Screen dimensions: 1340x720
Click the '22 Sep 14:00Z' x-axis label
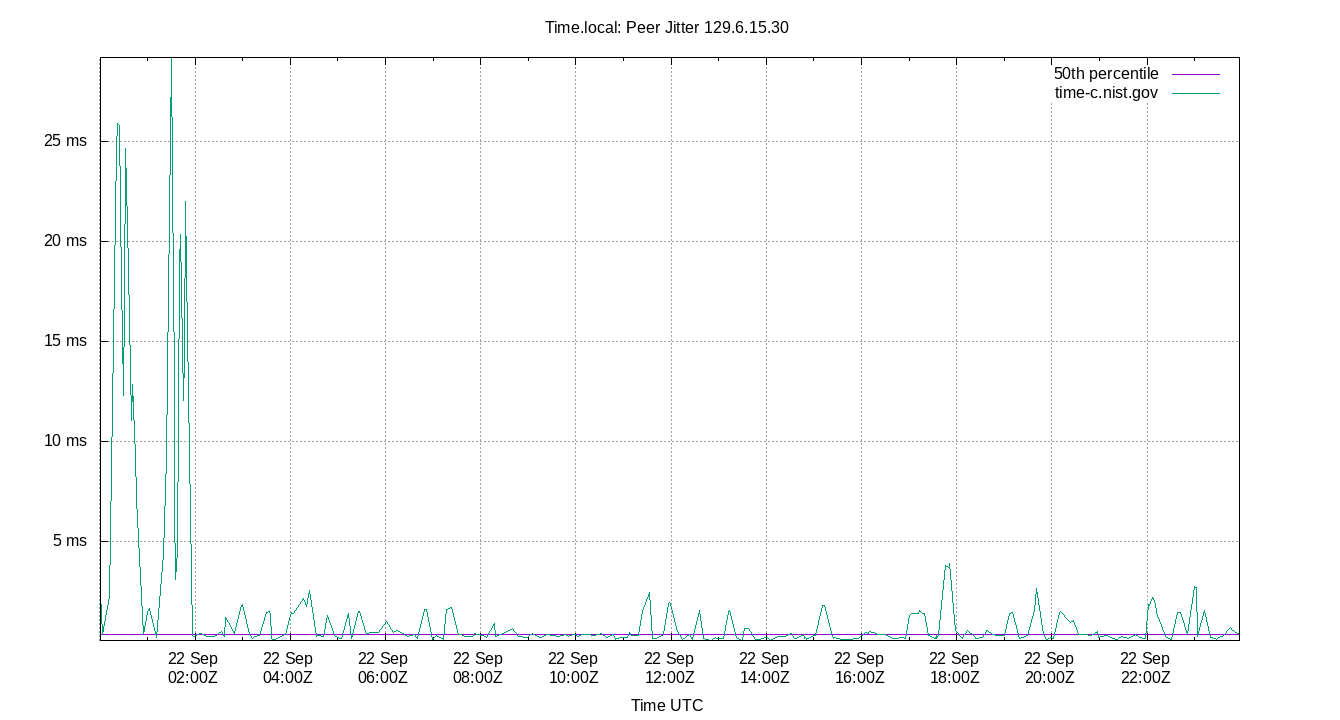(764, 668)
